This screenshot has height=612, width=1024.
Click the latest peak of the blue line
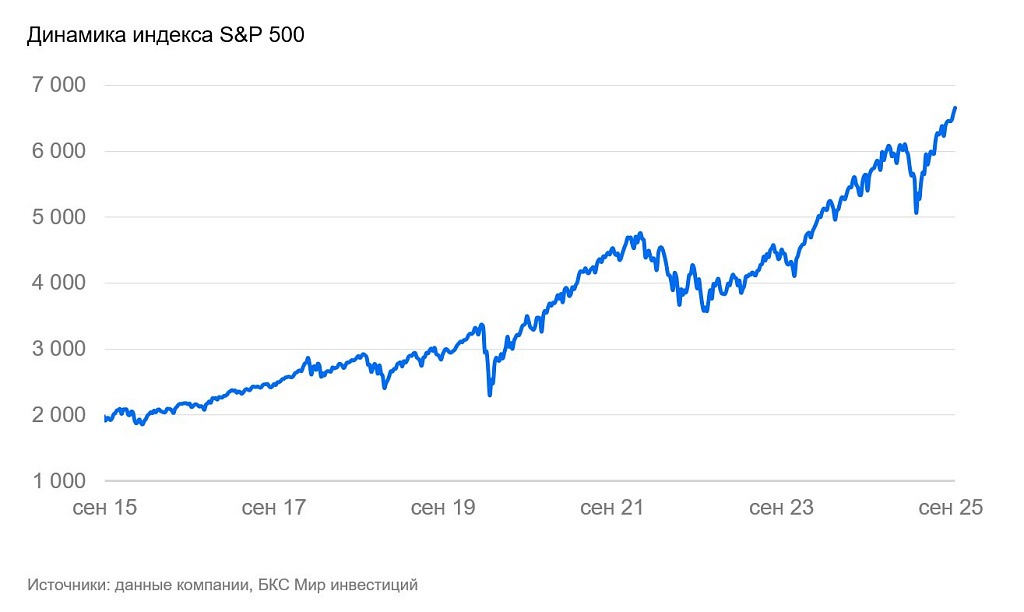click(x=955, y=108)
